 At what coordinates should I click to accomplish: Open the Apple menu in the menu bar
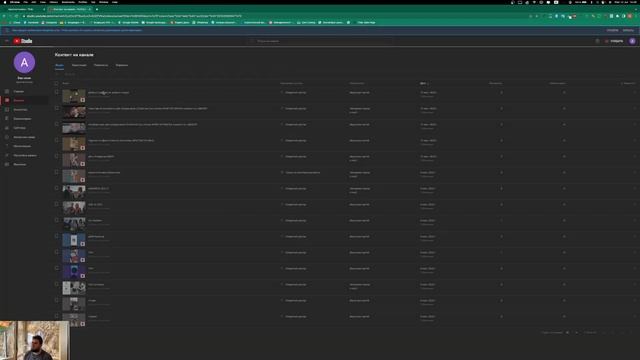pos(5,2)
